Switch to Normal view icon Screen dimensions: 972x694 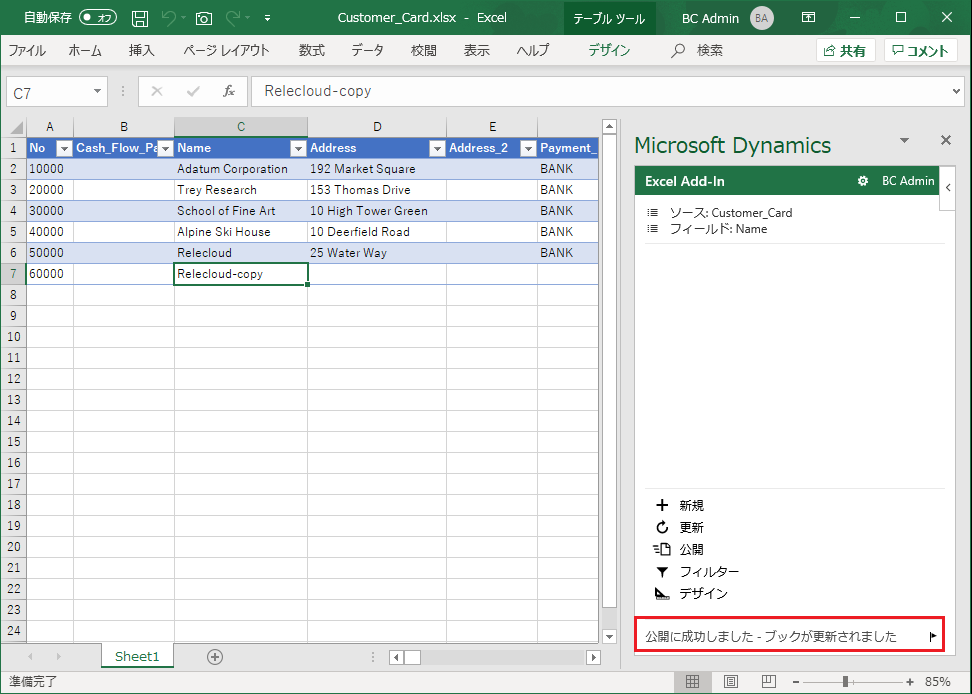(692, 682)
